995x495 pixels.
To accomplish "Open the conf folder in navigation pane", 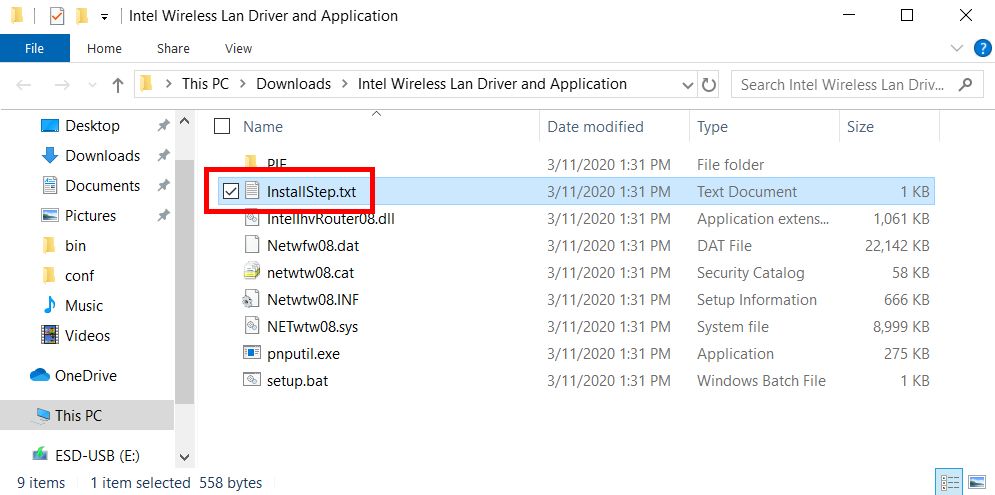I will 79,275.
